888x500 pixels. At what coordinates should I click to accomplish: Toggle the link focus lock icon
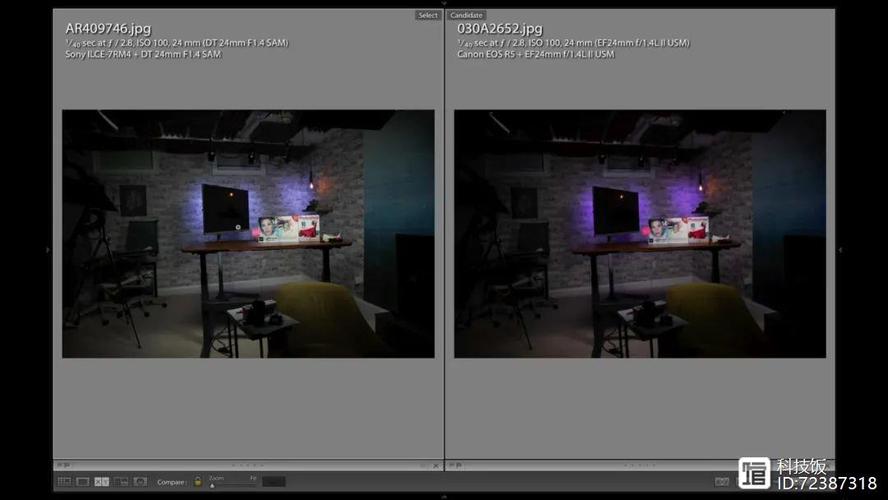pos(198,482)
